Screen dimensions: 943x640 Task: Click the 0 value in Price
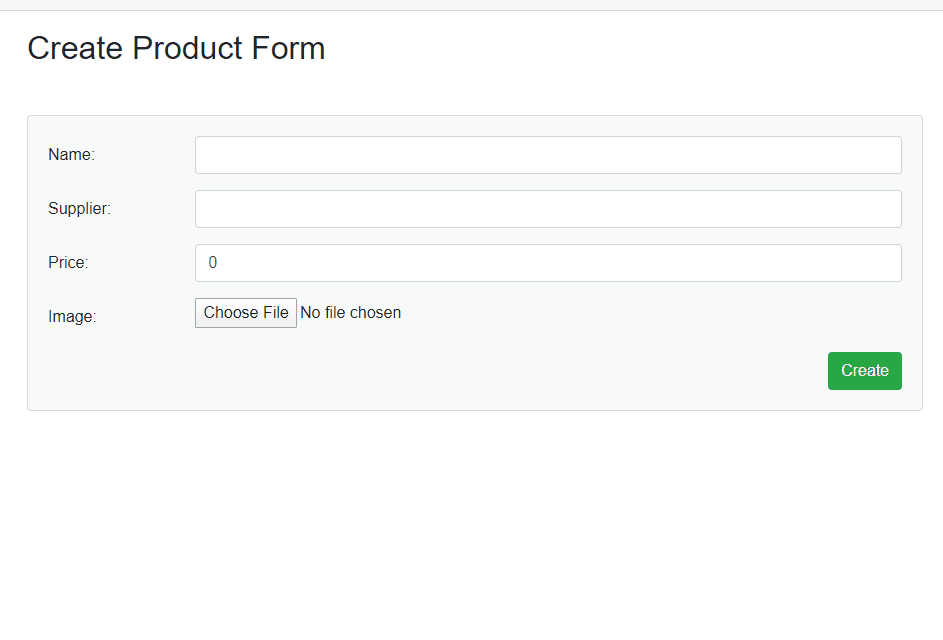213,263
